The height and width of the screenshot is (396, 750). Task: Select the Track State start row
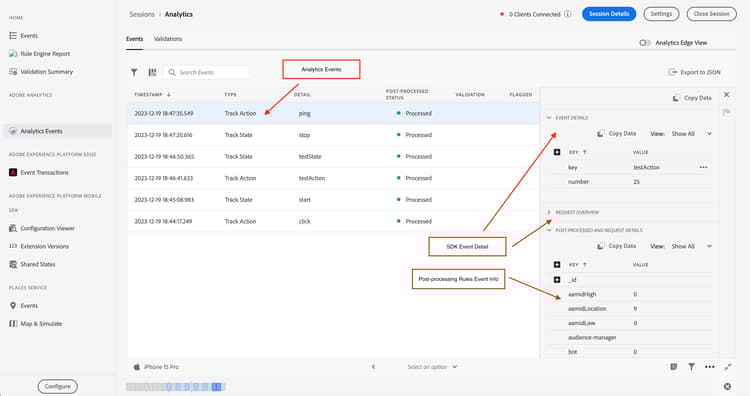coord(333,199)
